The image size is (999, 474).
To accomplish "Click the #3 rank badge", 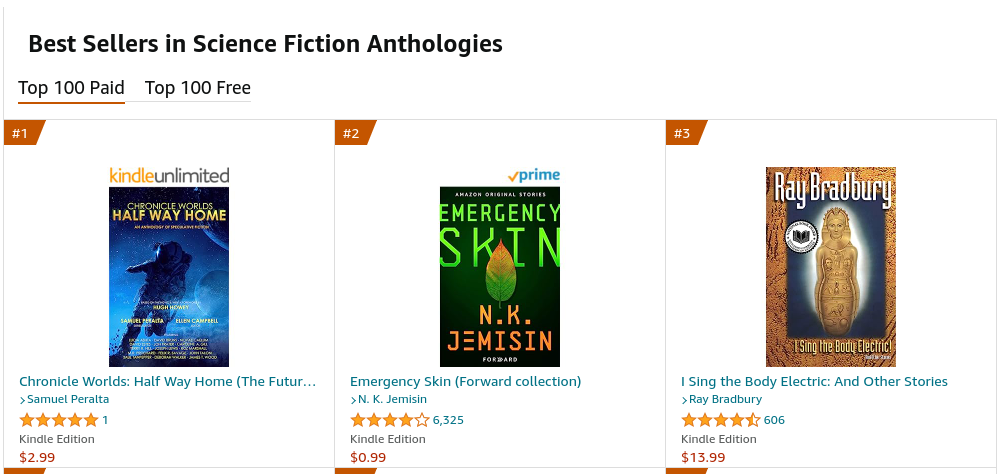I will [x=682, y=133].
